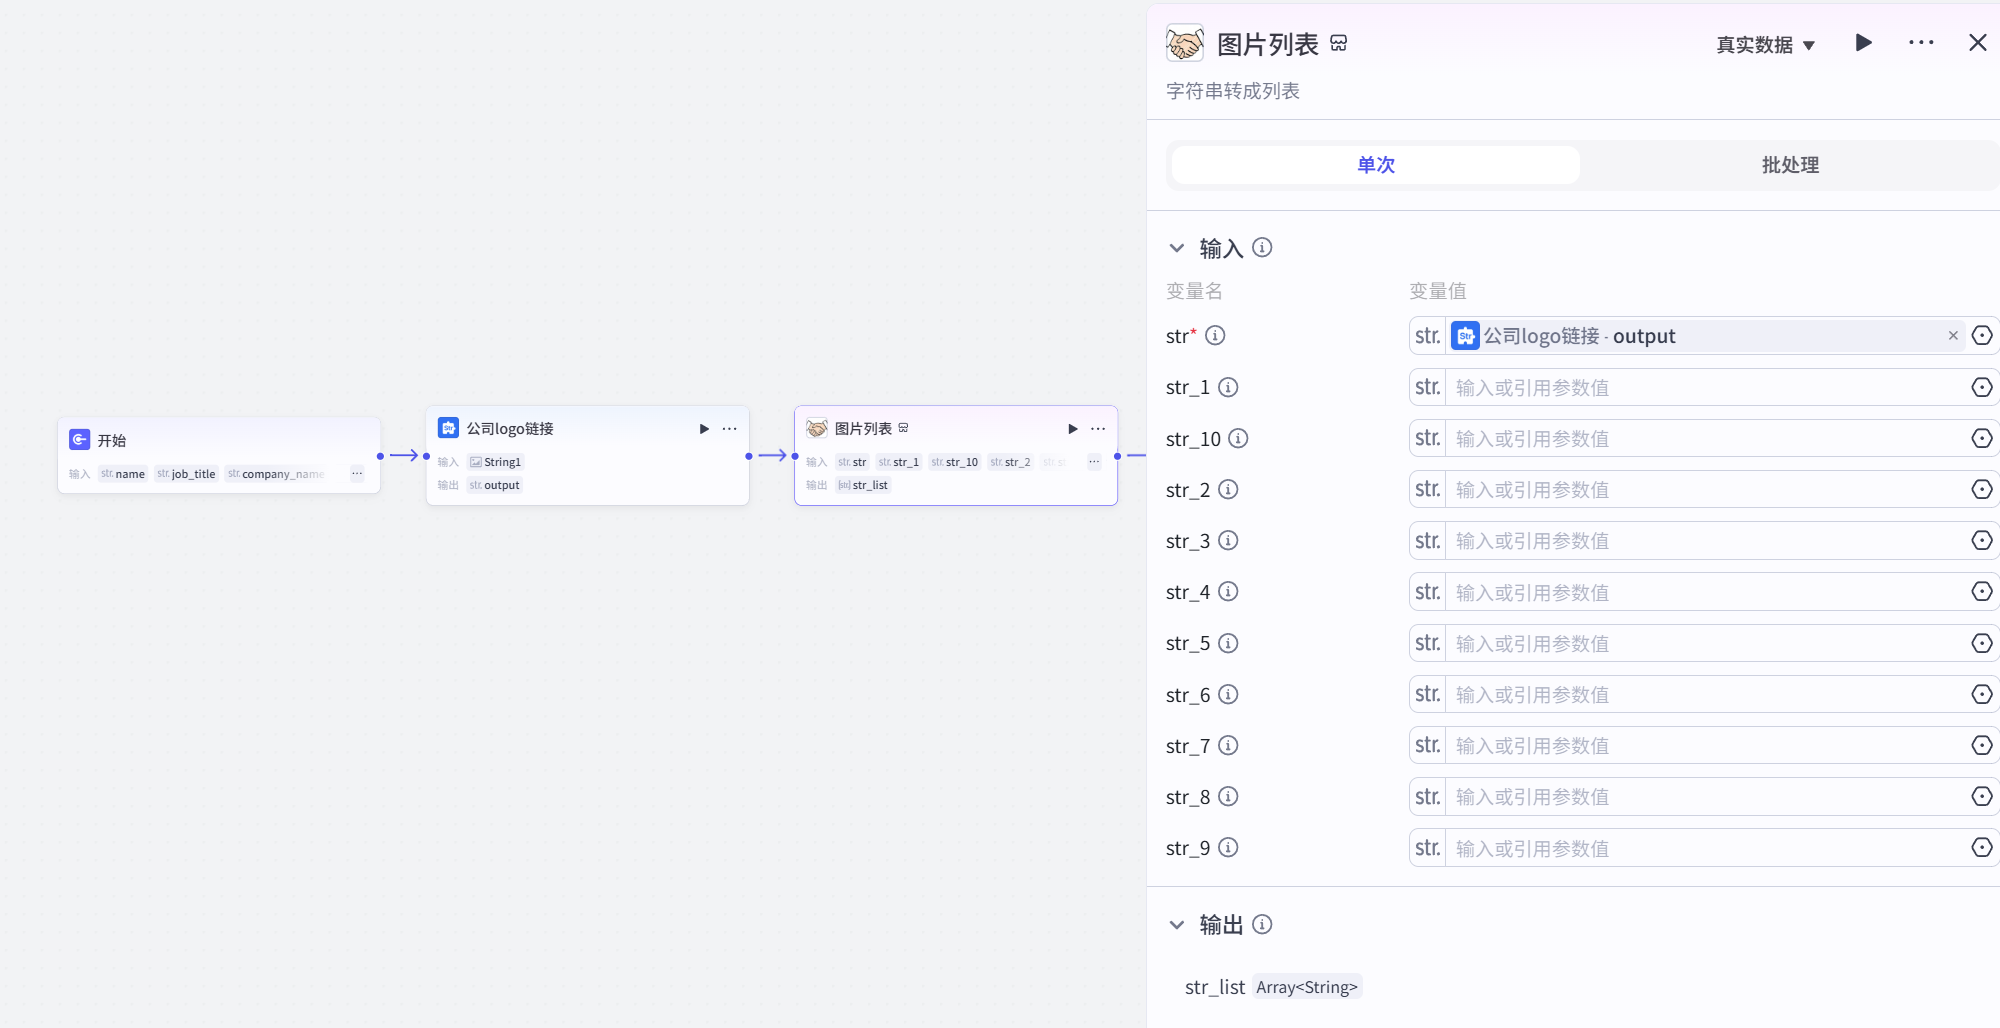This screenshot has height=1028, width=2000.
Task: Click the small badge icon after 图片列表 title
Action: click(x=1339, y=44)
